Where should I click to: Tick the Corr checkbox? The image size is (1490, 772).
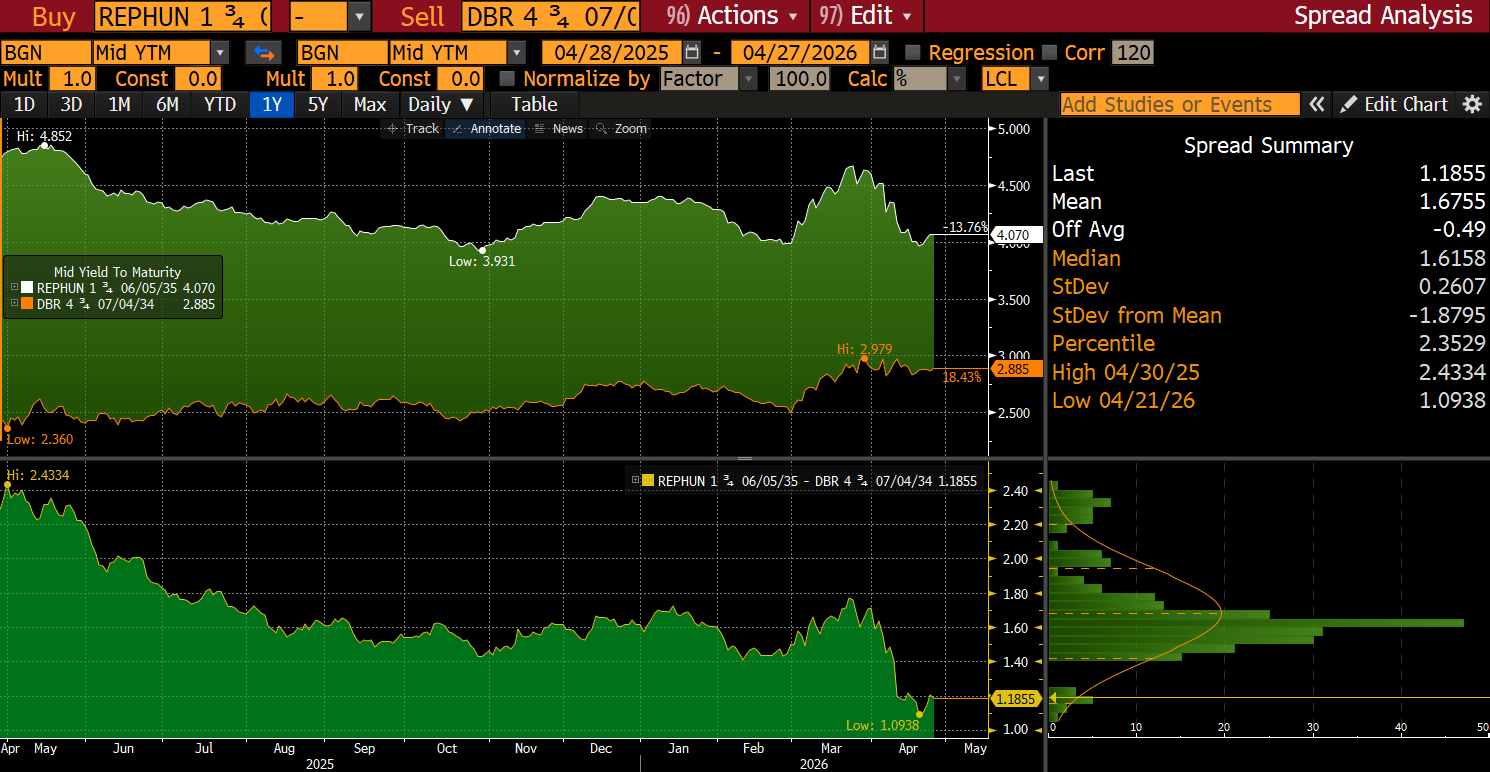tap(1049, 53)
